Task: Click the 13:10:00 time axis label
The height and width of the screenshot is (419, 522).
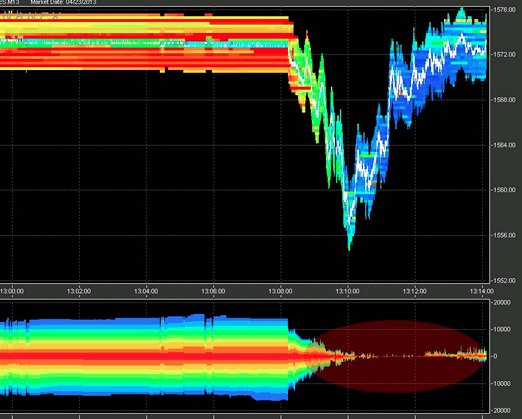Action: [348, 291]
